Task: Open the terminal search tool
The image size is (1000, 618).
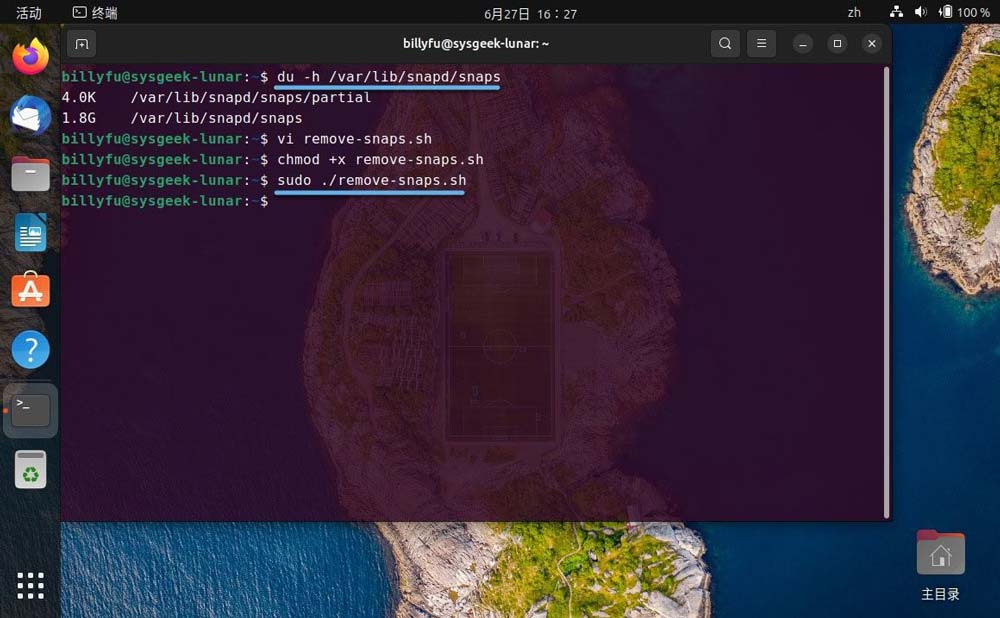Action: [x=725, y=43]
